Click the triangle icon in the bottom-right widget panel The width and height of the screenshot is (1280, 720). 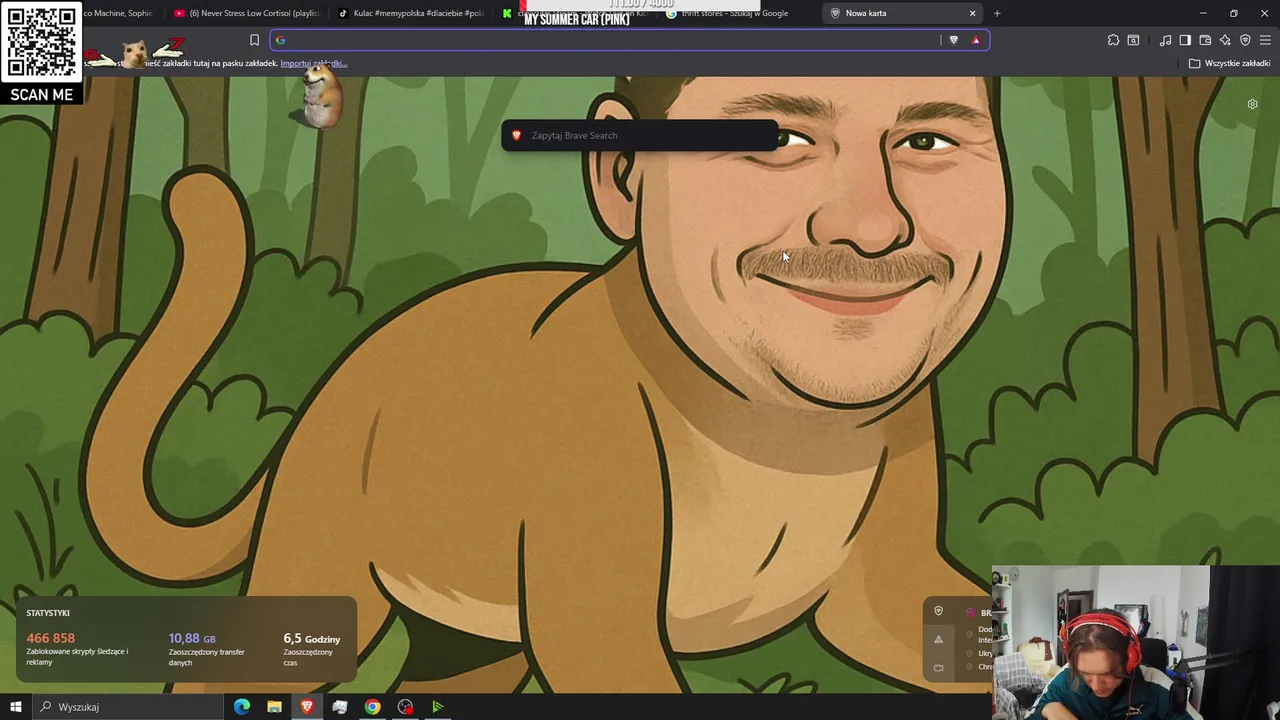pyautogui.click(x=938, y=639)
